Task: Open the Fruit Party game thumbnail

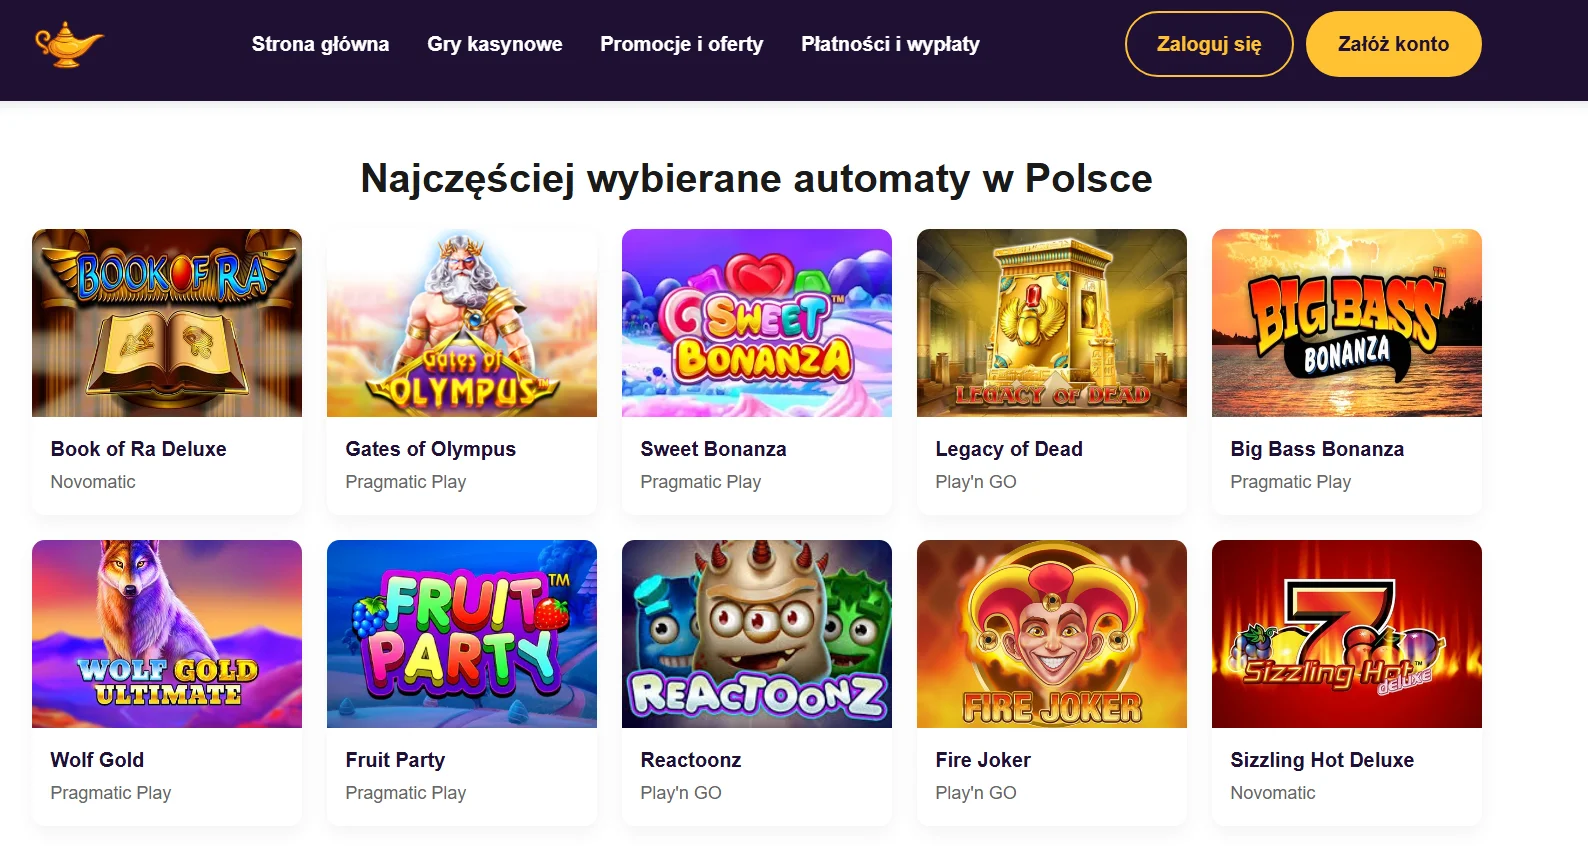Action: click(461, 633)
